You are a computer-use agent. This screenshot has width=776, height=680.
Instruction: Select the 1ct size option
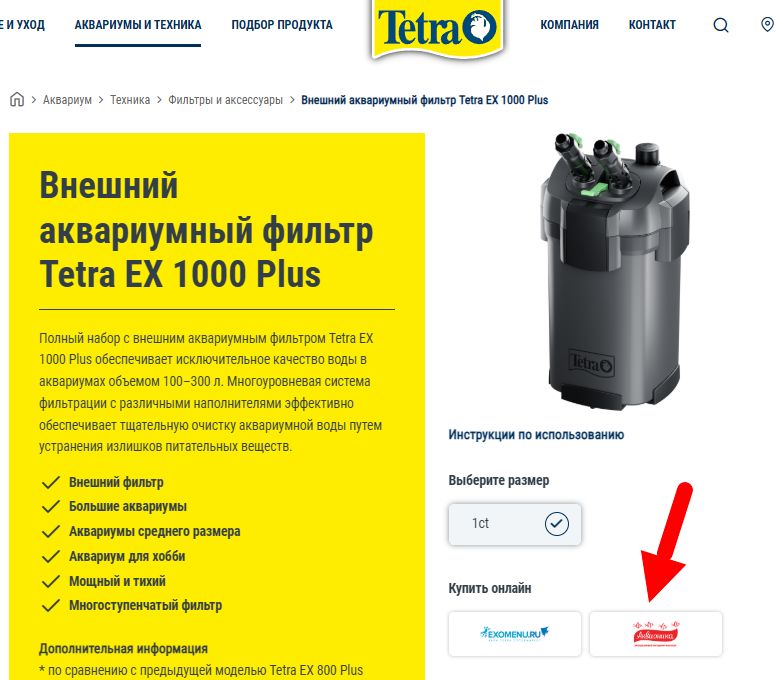tap(515, 524)
